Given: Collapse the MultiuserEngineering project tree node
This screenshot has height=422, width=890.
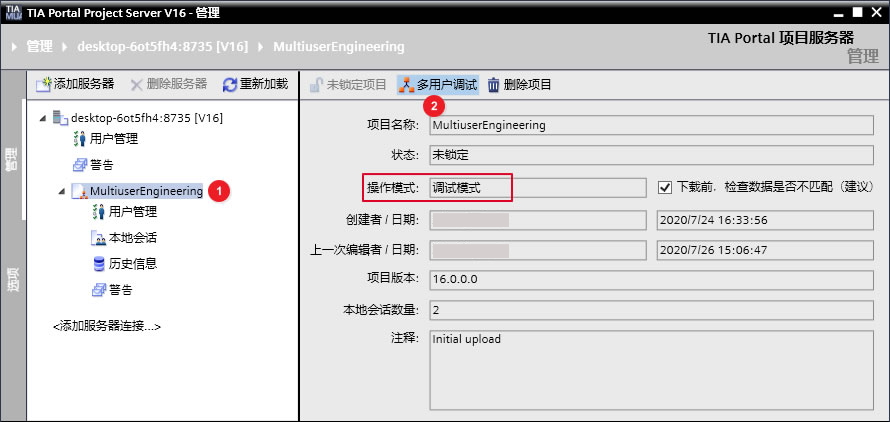Looking at the screenshot, I should [x=62, y=192].
